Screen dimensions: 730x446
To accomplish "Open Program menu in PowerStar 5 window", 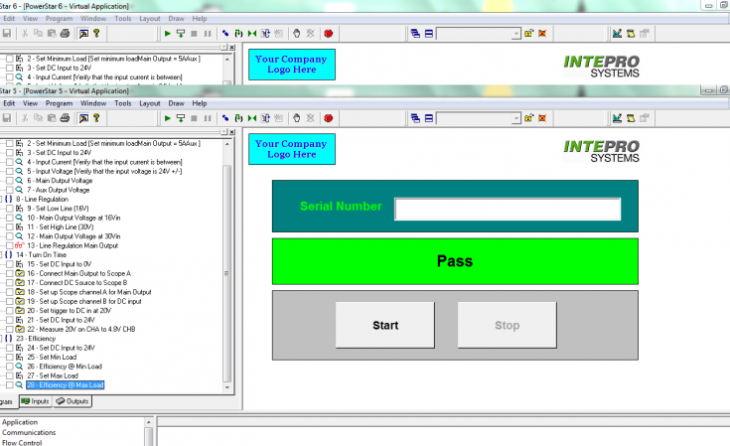I will (x=59, y=103).
